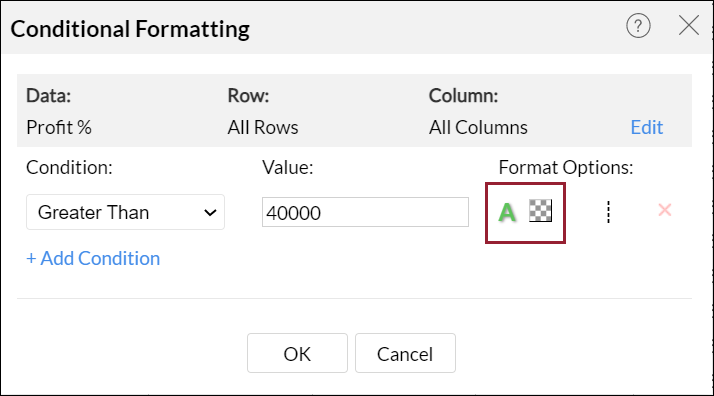
Task: Click the + Add Condition link
Action: (x=93, y=259)
